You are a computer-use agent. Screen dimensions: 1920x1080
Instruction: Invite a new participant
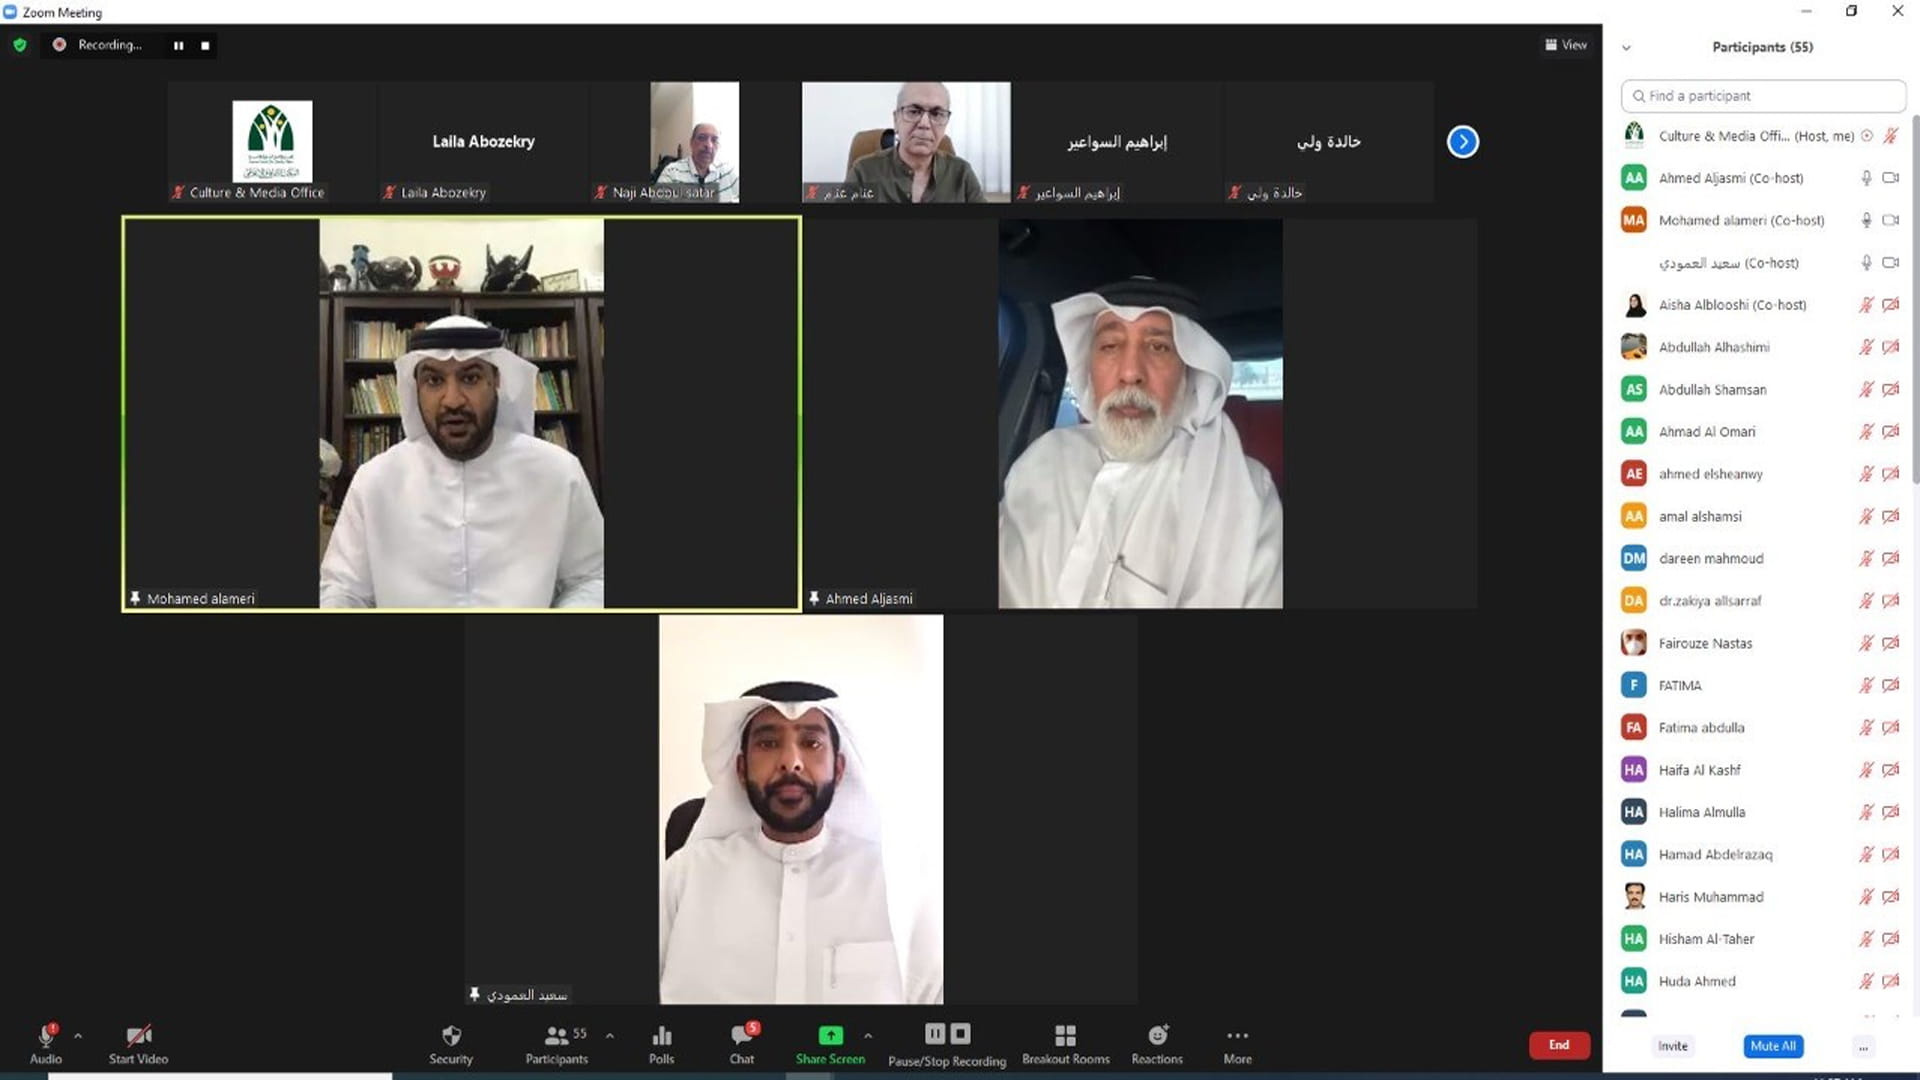tap(1672, 1045)
